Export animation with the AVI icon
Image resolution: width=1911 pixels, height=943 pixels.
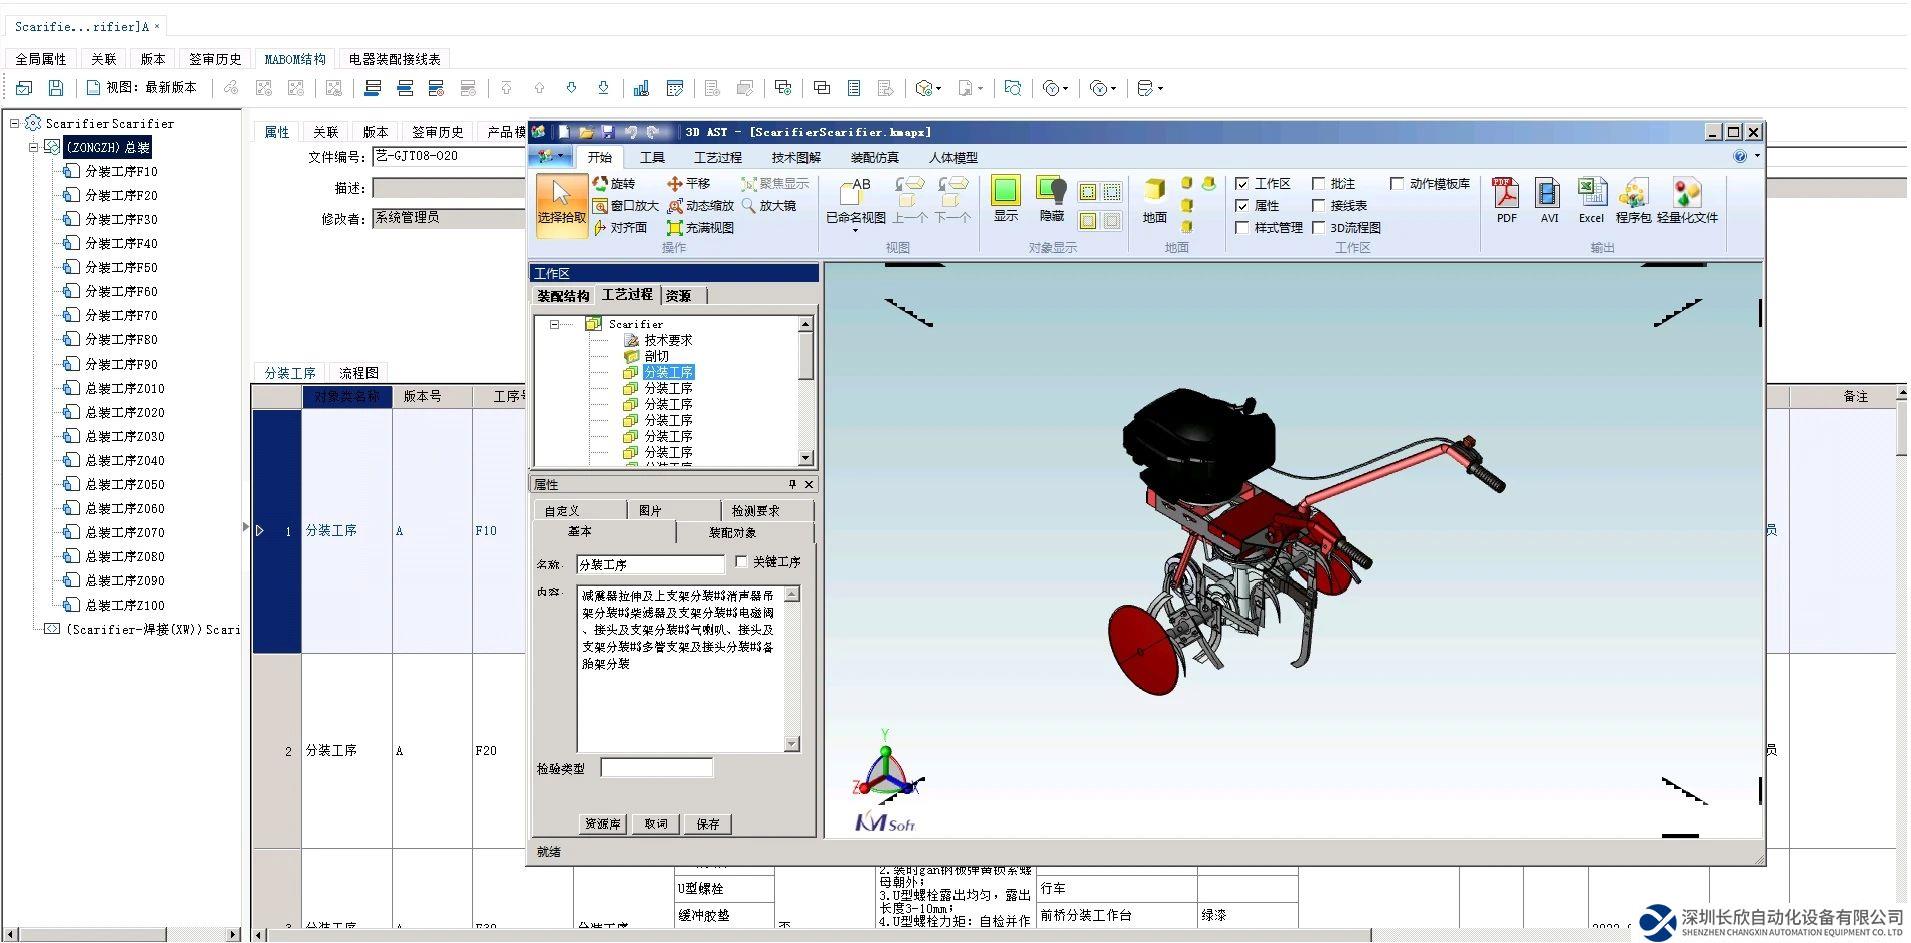tap(1548, 198)
